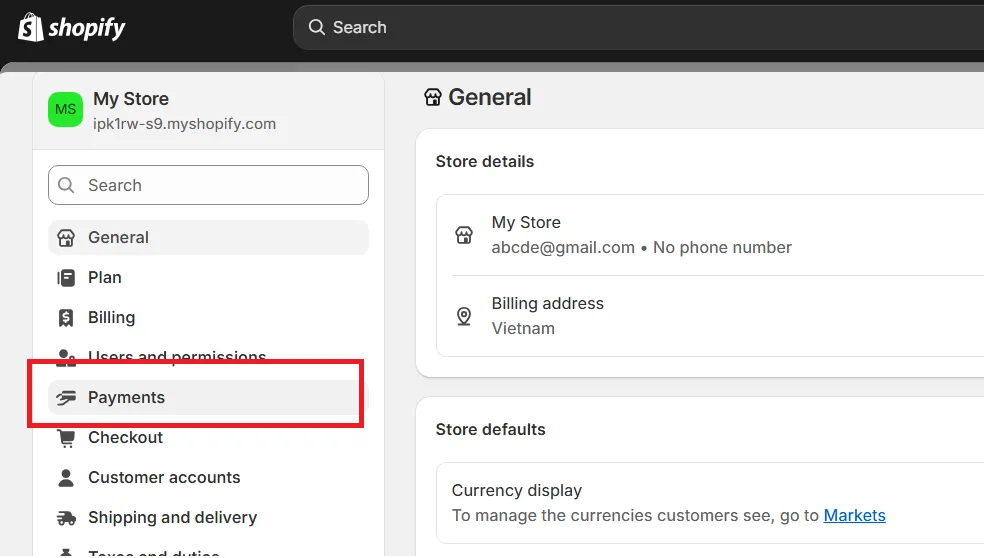Open the Billing settings page
984x558 pixels.
[x=208, y=318]
